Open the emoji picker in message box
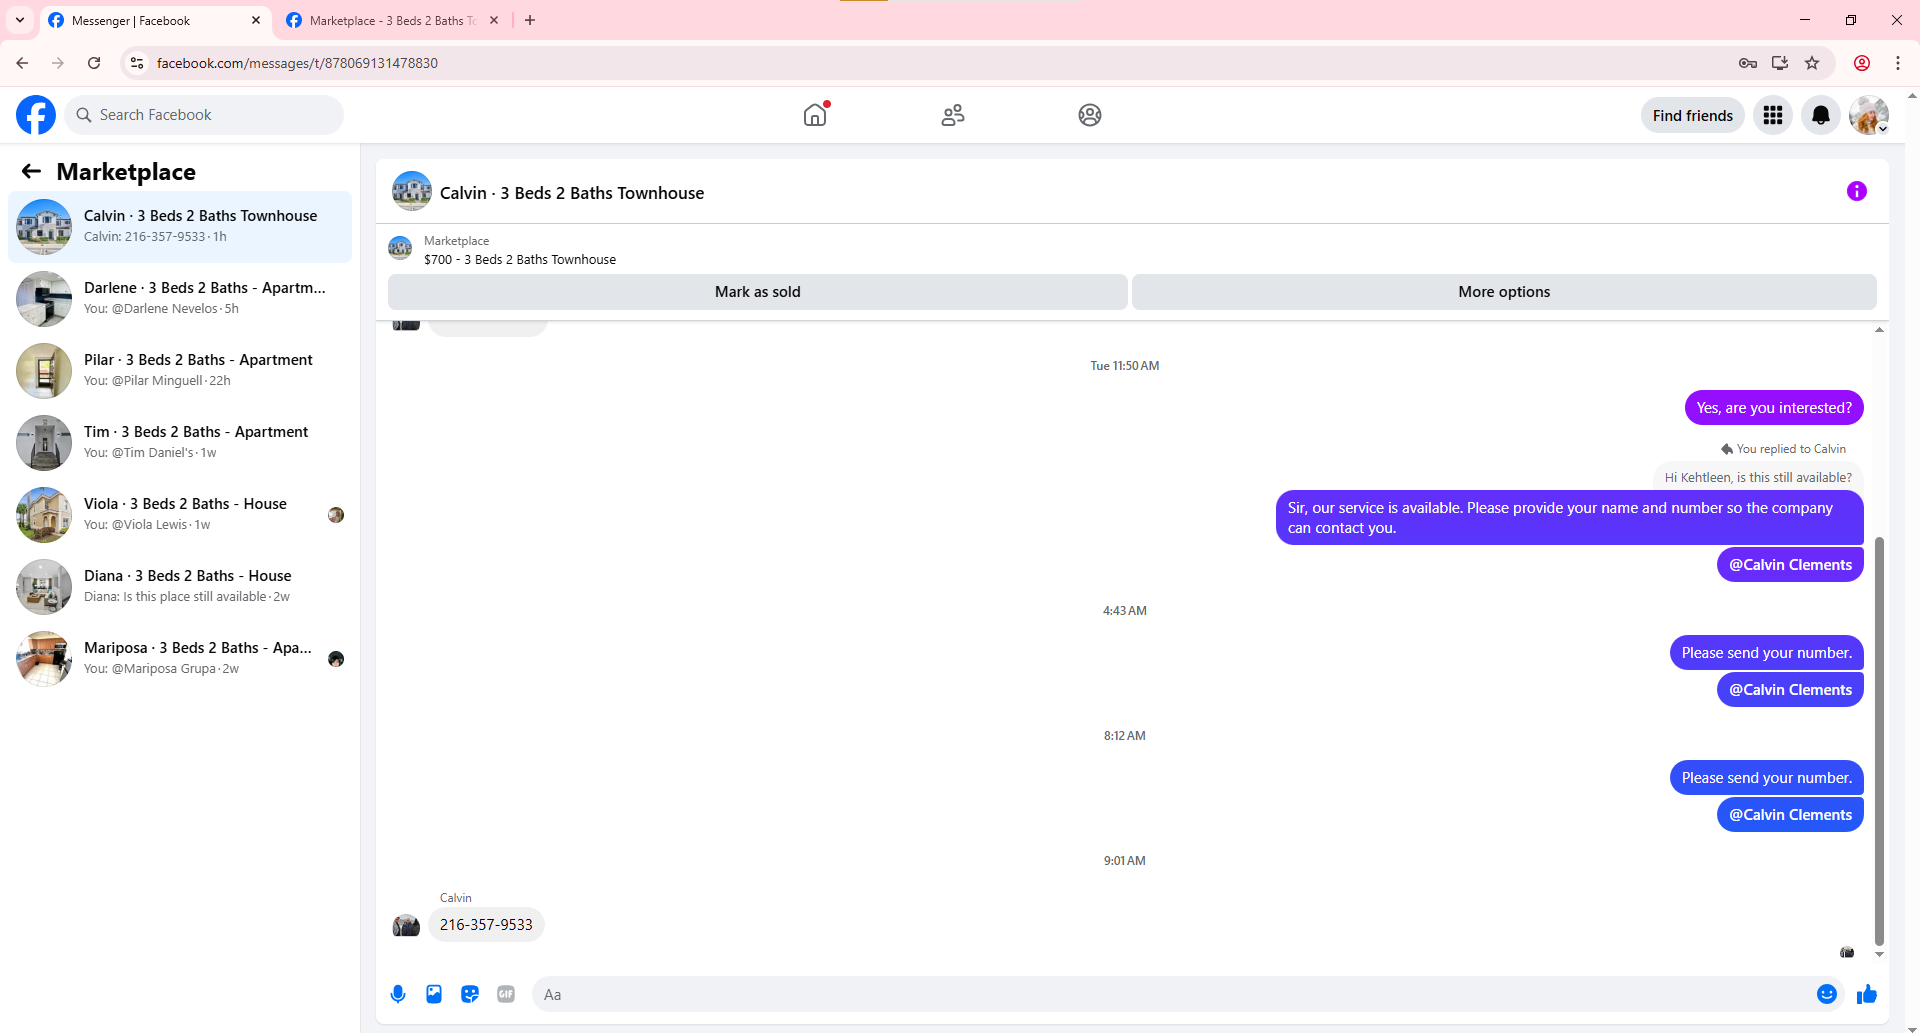This screenshot has height=1033, width=1920. tap(1827, 994)
